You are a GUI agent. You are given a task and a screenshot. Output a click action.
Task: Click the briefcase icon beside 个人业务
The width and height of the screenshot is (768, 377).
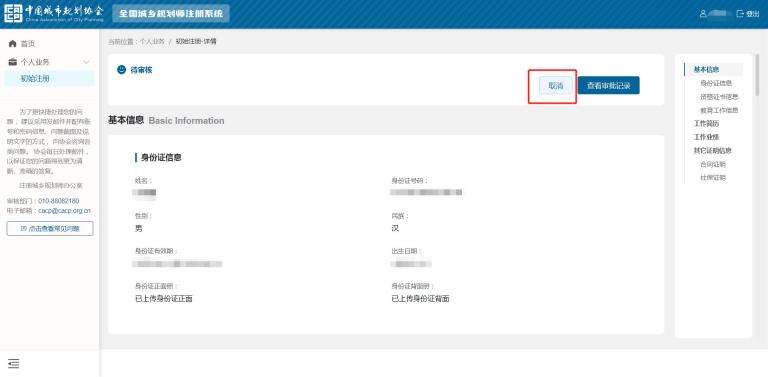[13, 62]
